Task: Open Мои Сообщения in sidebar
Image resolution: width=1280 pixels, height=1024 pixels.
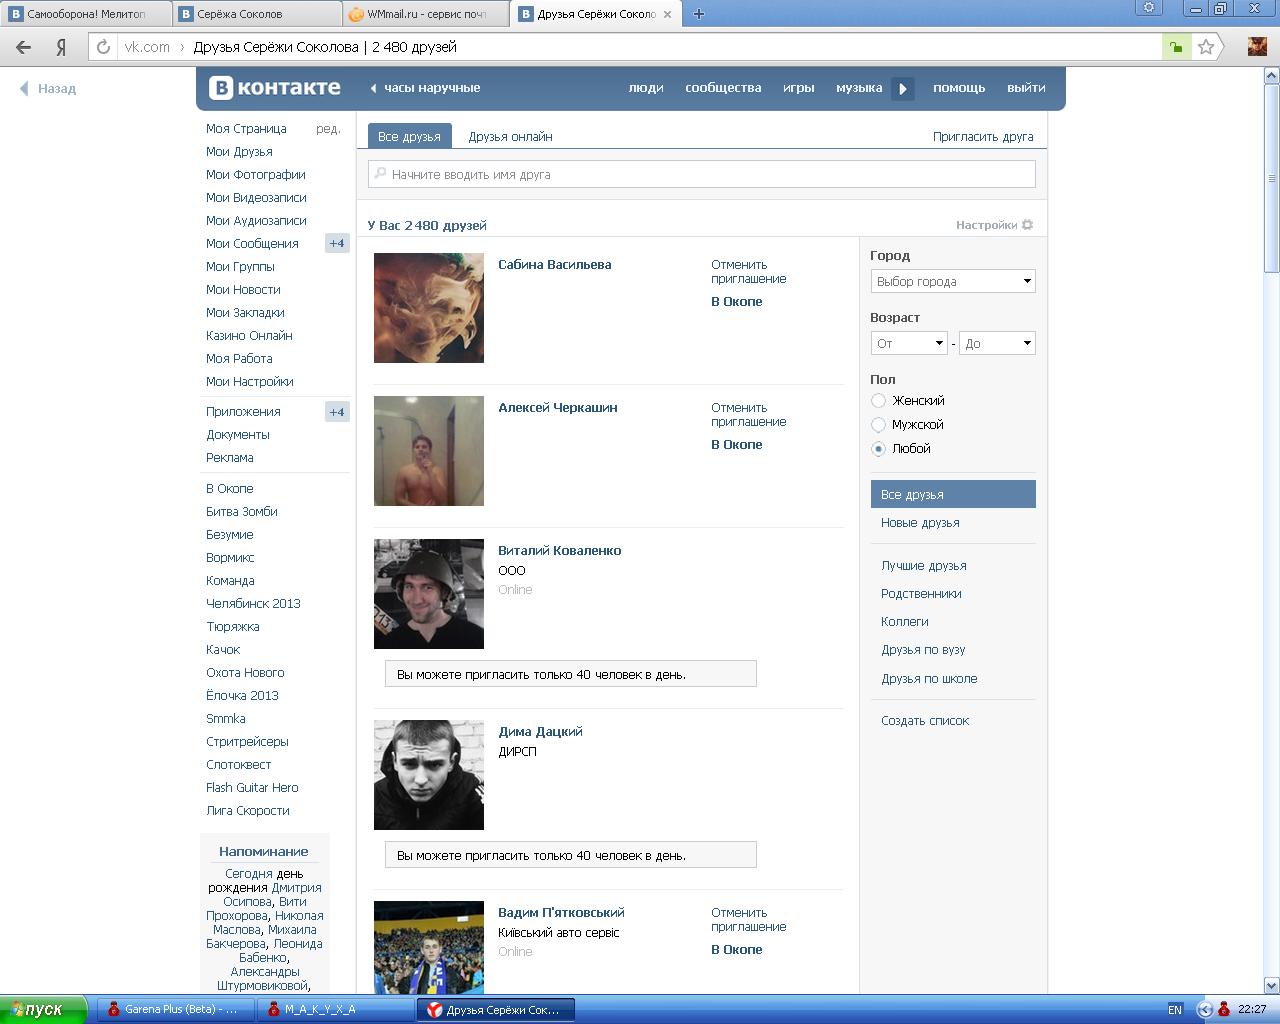Action: 252,244
